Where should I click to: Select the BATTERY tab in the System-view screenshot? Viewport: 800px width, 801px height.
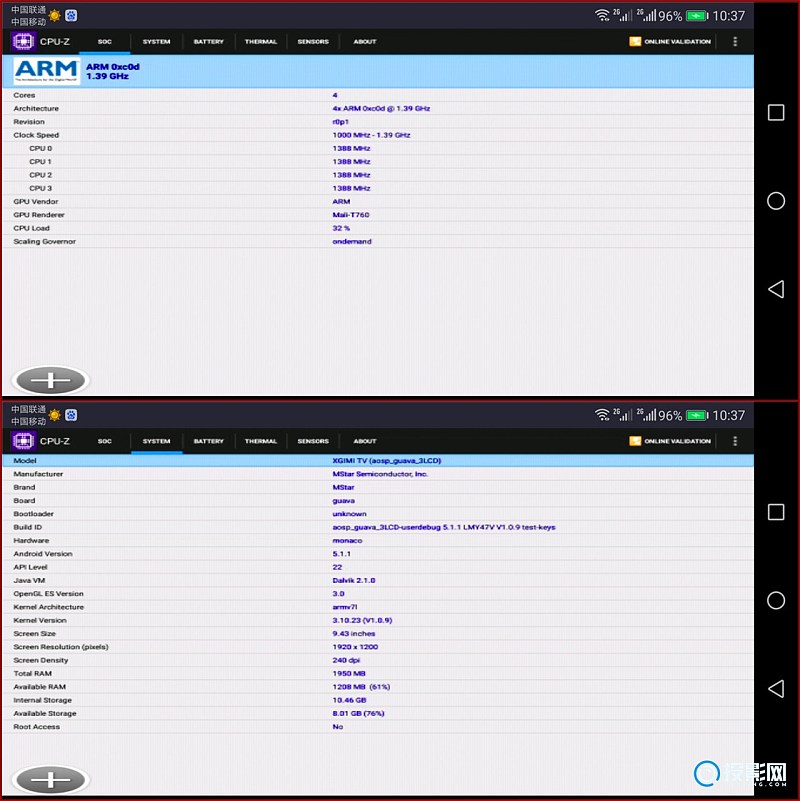click(208, 441)
